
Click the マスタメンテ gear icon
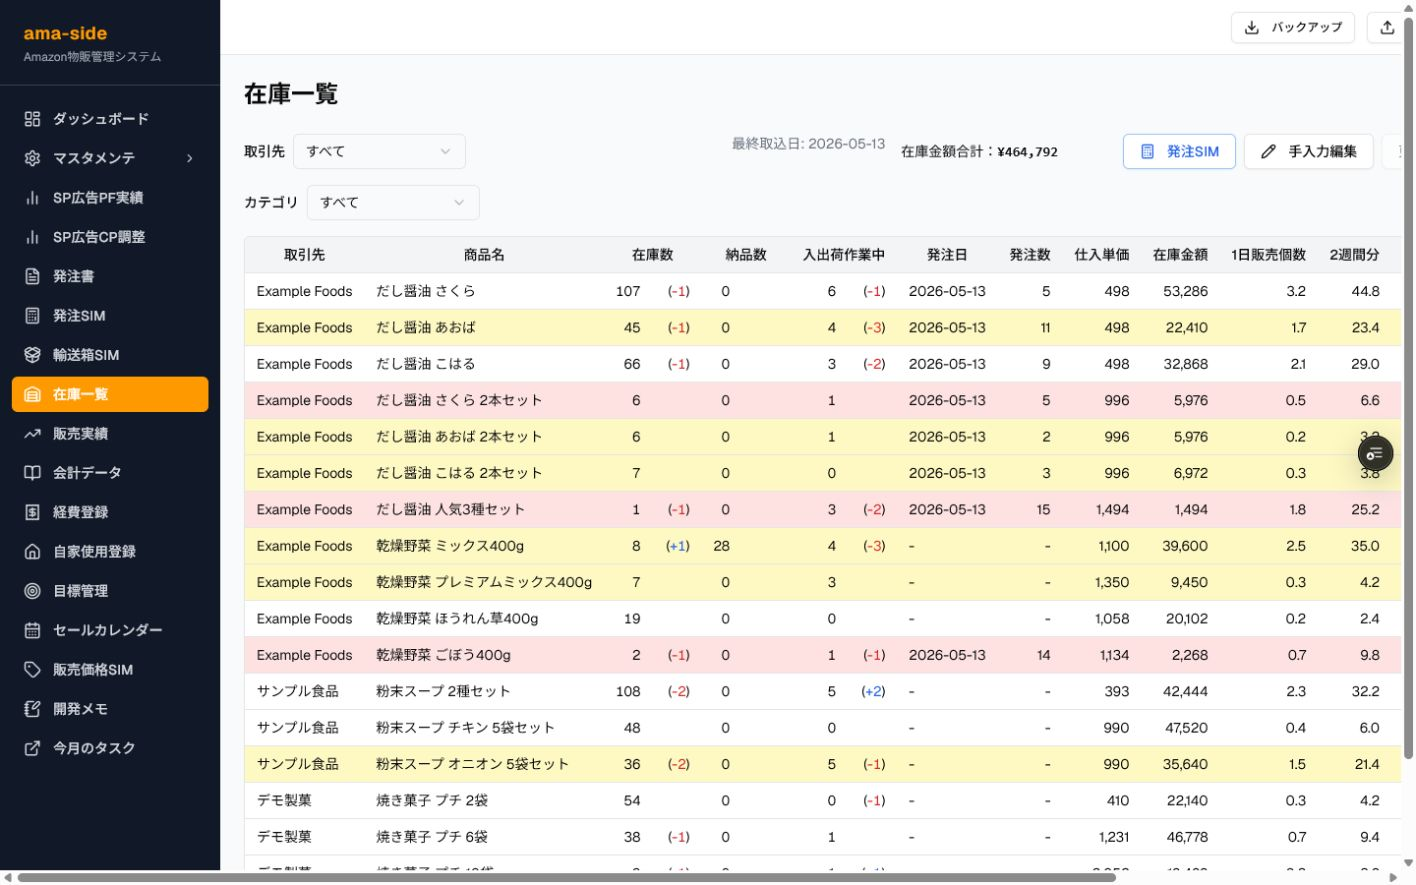[32, 158]
